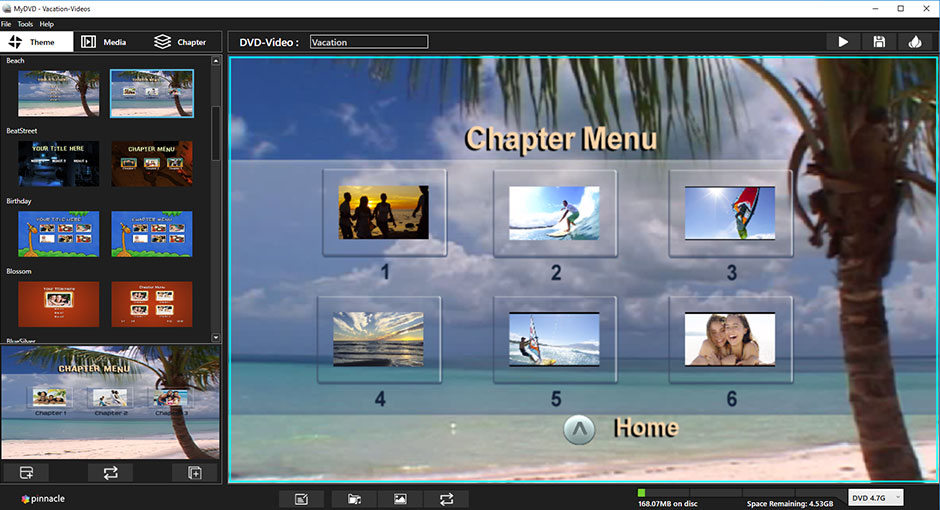
Task: Select the Blossom title theme thumbnail
Action: (x=59, y=304)
